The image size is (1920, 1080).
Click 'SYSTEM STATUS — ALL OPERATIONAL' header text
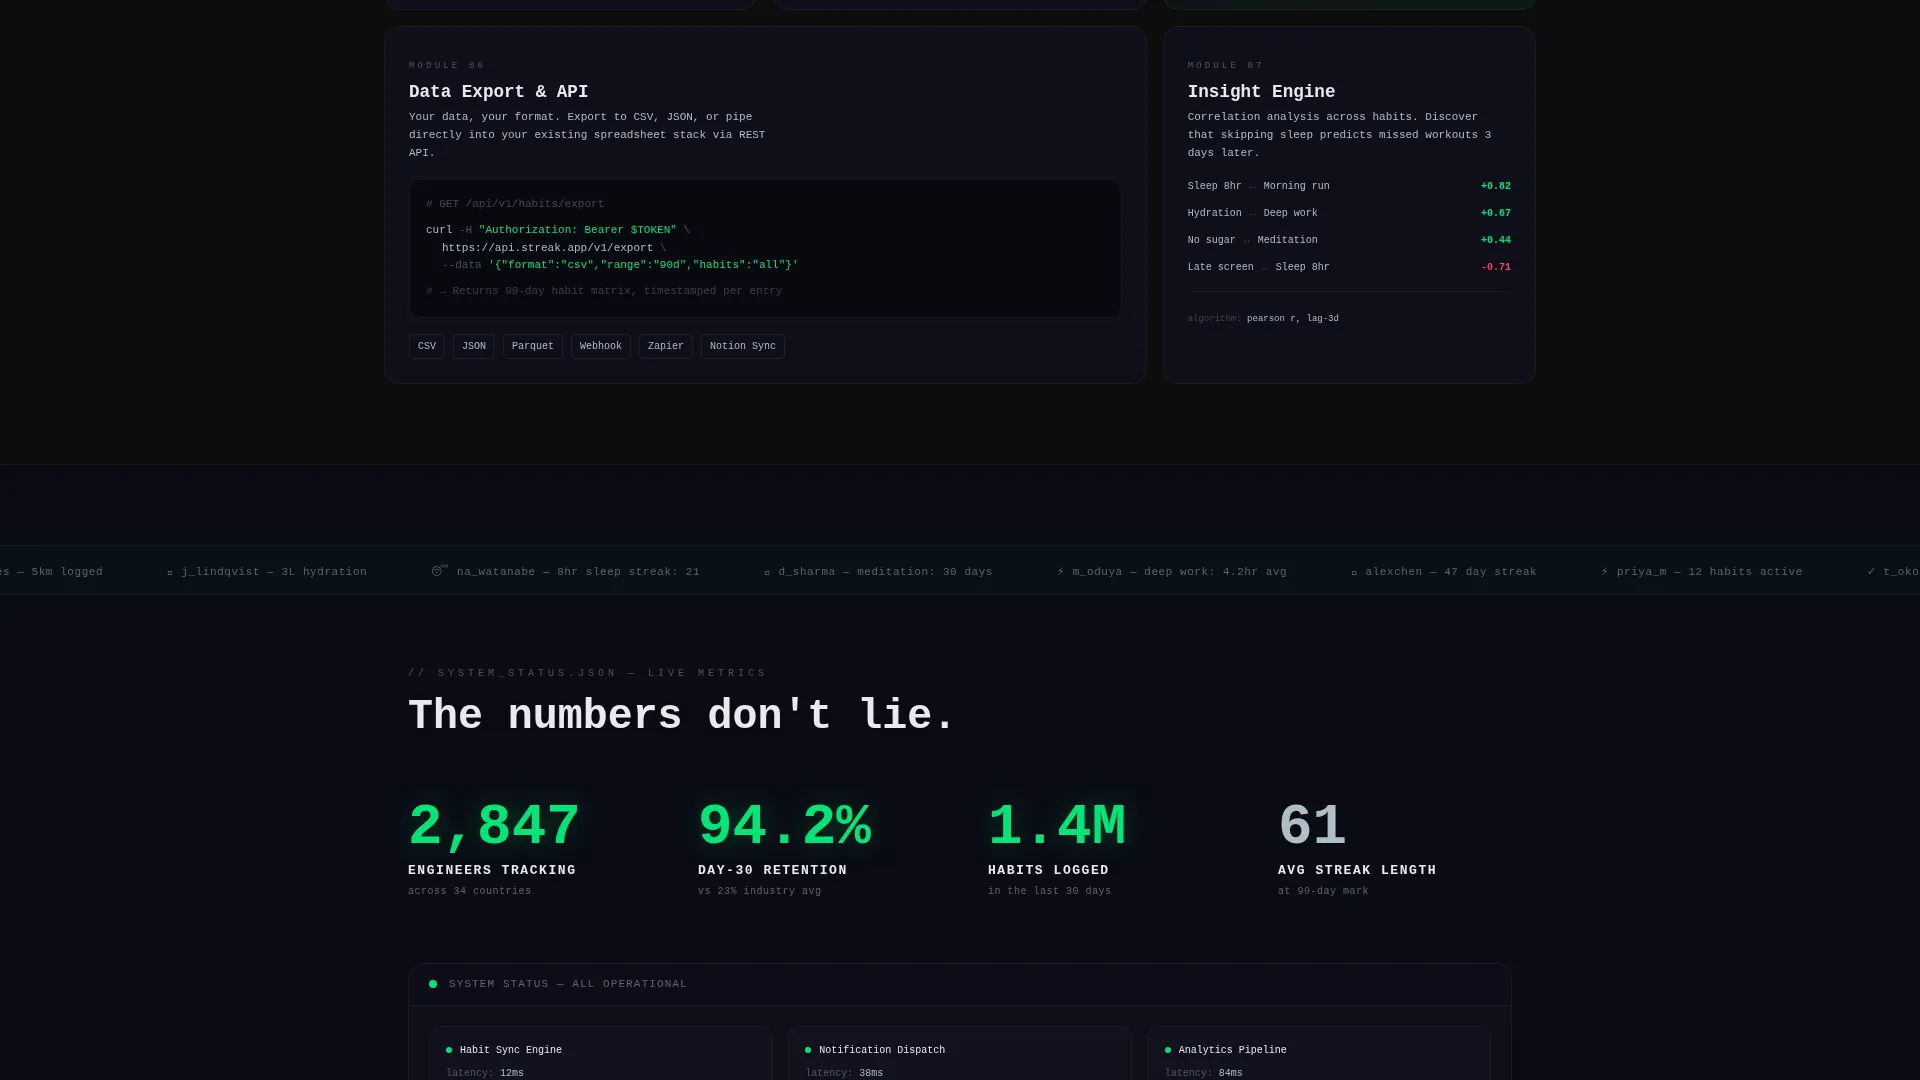click(568, 984)
